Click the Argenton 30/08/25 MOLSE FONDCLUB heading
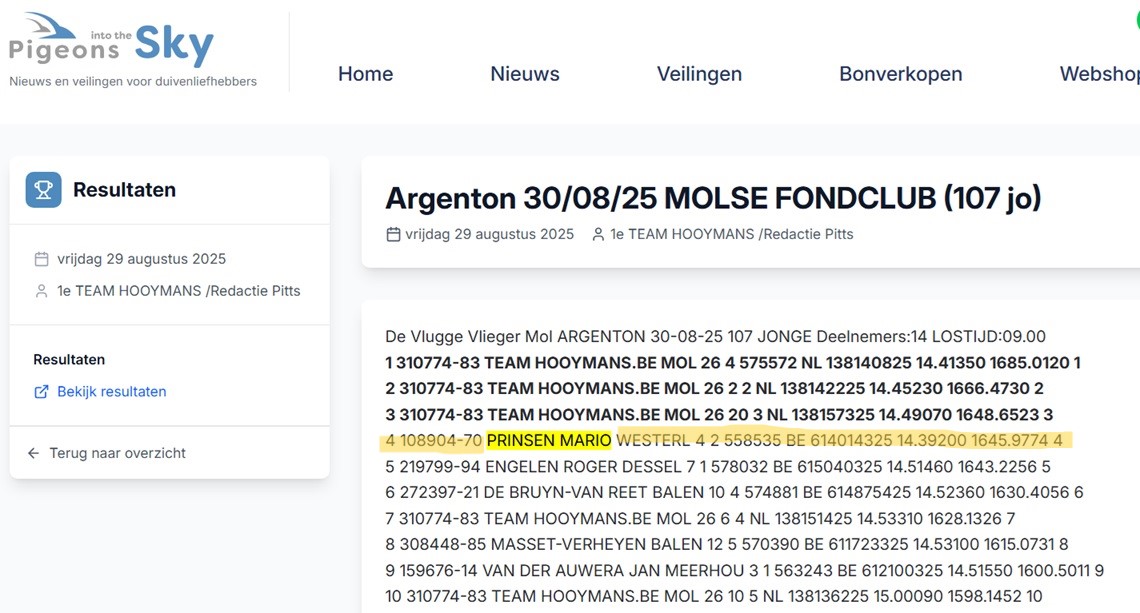 [x=713, y=198]
